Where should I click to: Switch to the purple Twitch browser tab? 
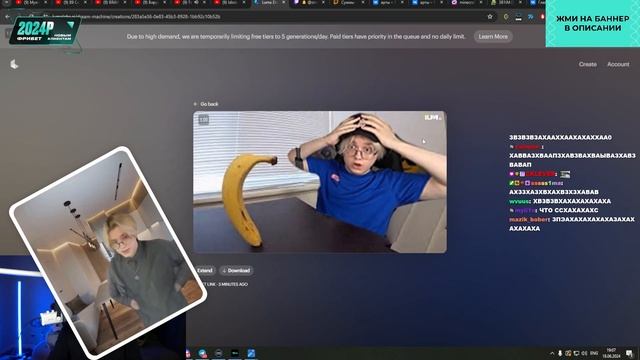pos(308,2)
